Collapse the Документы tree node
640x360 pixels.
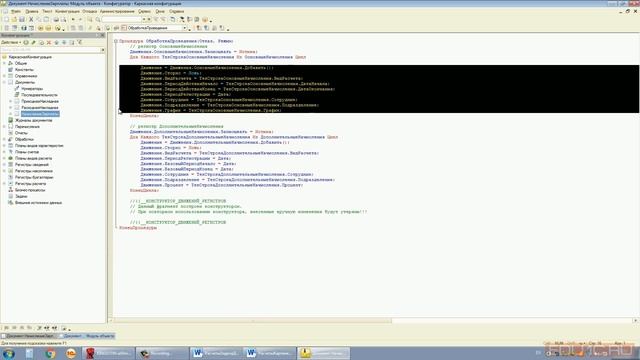coord(4,82)
